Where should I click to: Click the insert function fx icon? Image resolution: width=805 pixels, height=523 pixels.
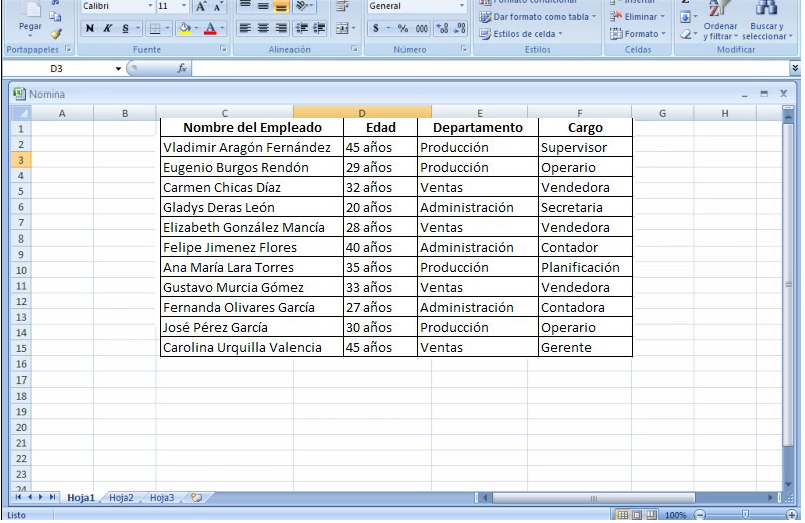click(x=182, y=69)
